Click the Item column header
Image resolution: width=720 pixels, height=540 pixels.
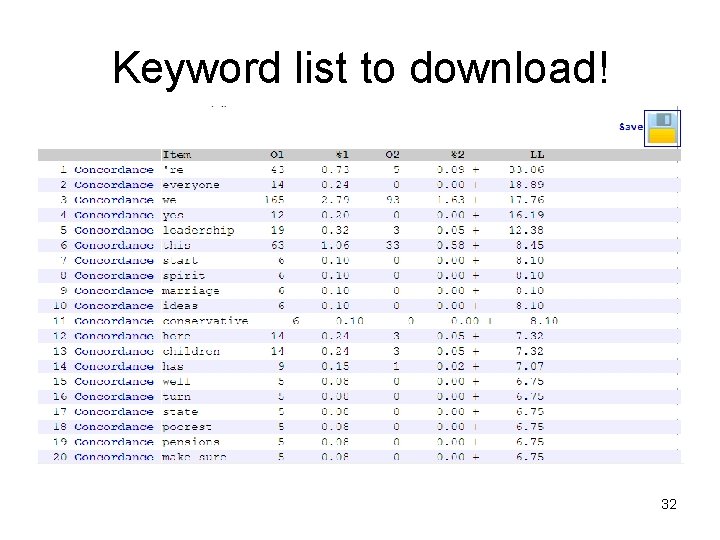click(177, 155)
